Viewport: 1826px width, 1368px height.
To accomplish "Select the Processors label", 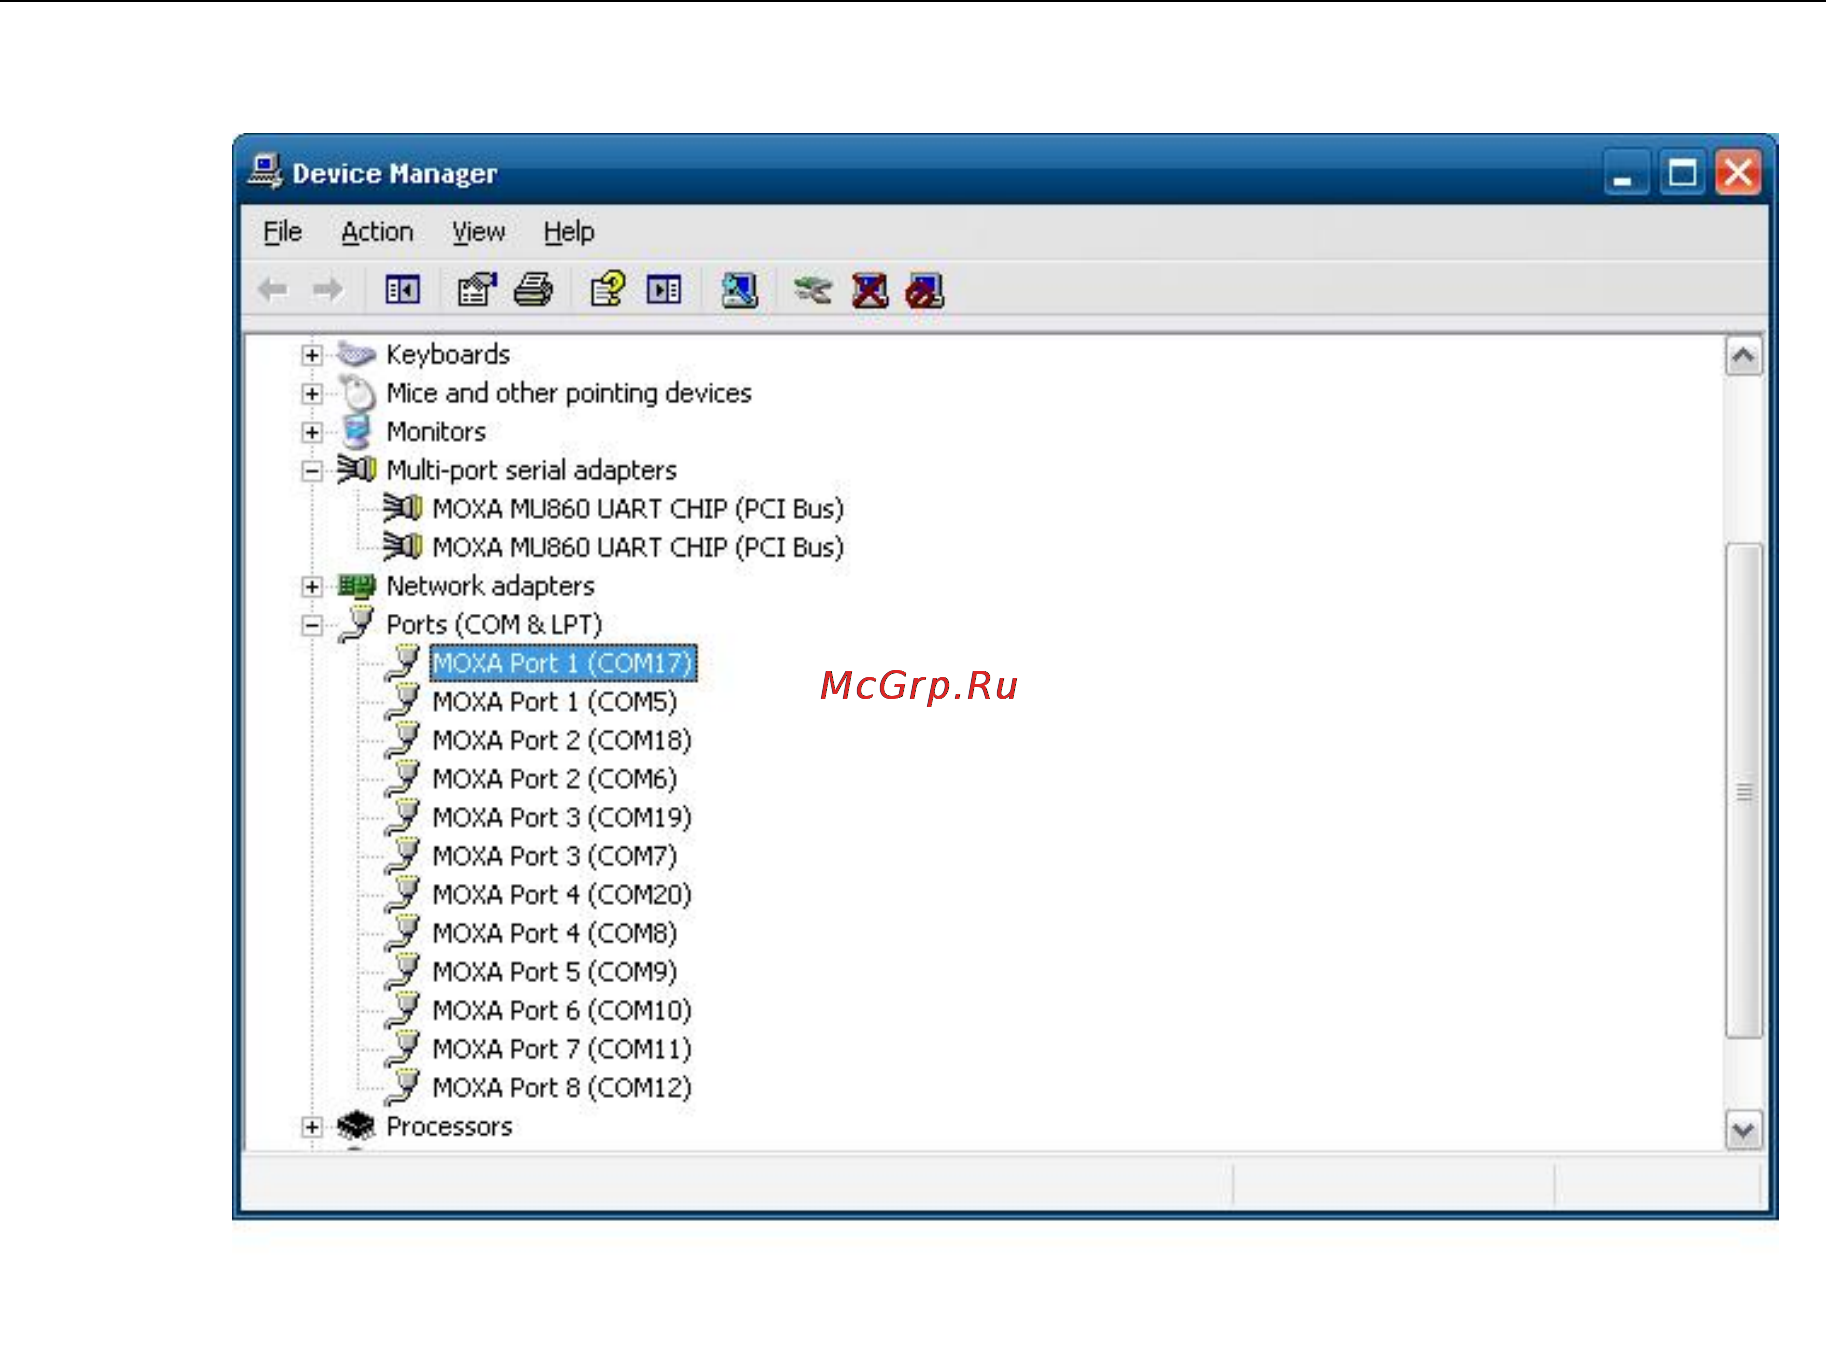I will pyautogui.click(x=449, y=1126).
